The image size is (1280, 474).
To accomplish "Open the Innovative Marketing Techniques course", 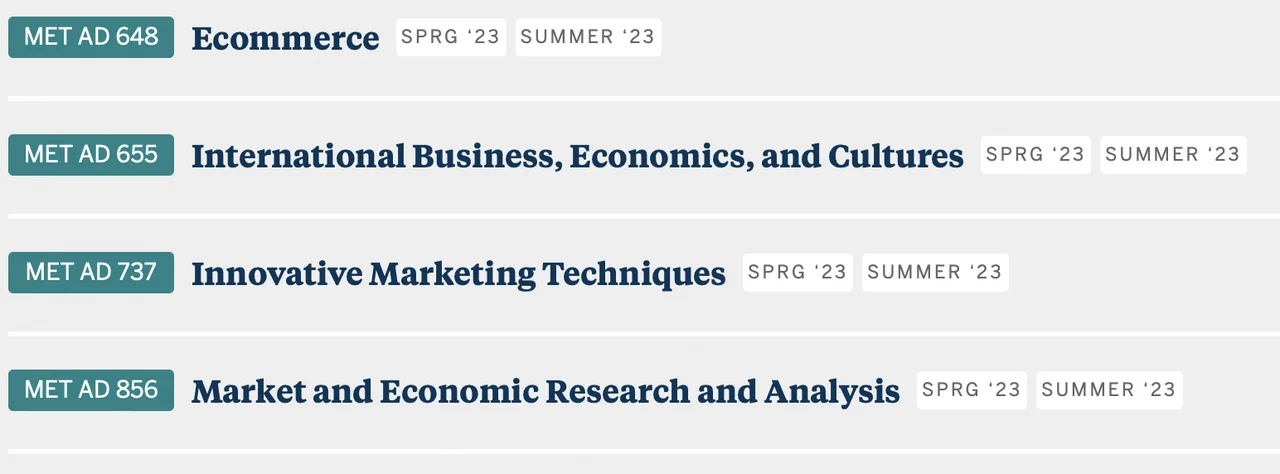I will tap(458, 273).
